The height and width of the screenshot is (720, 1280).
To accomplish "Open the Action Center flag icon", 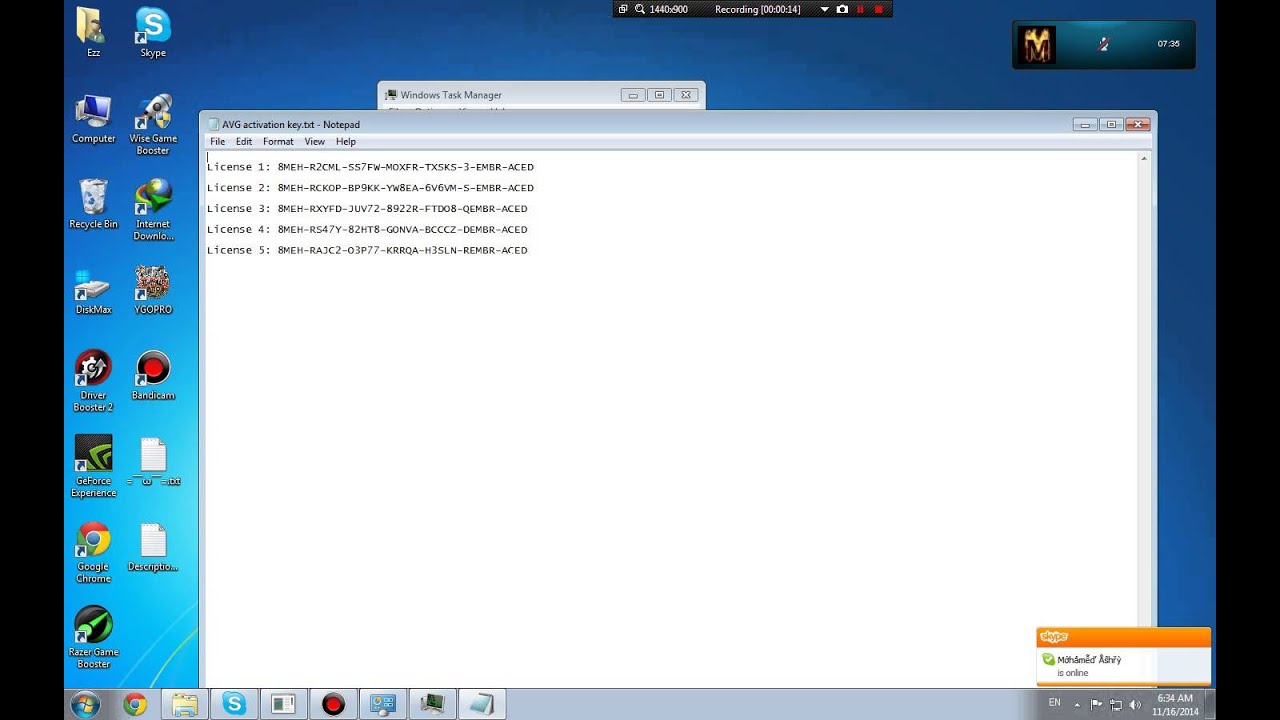I will (1097, 704).
